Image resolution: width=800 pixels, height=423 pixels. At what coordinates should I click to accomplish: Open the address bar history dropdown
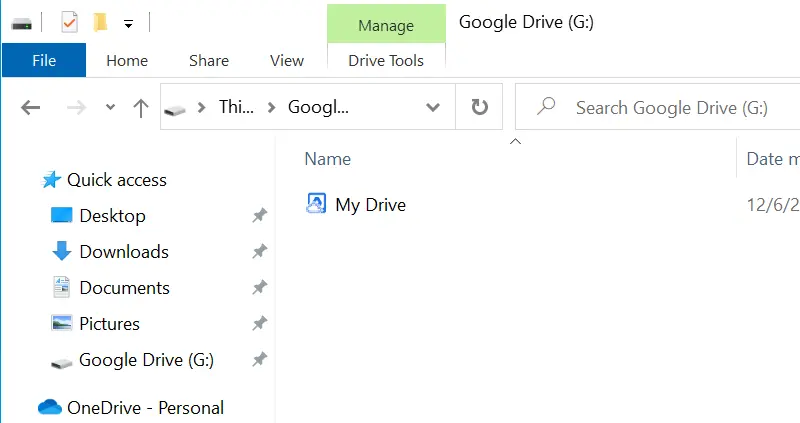click(433, 107)
